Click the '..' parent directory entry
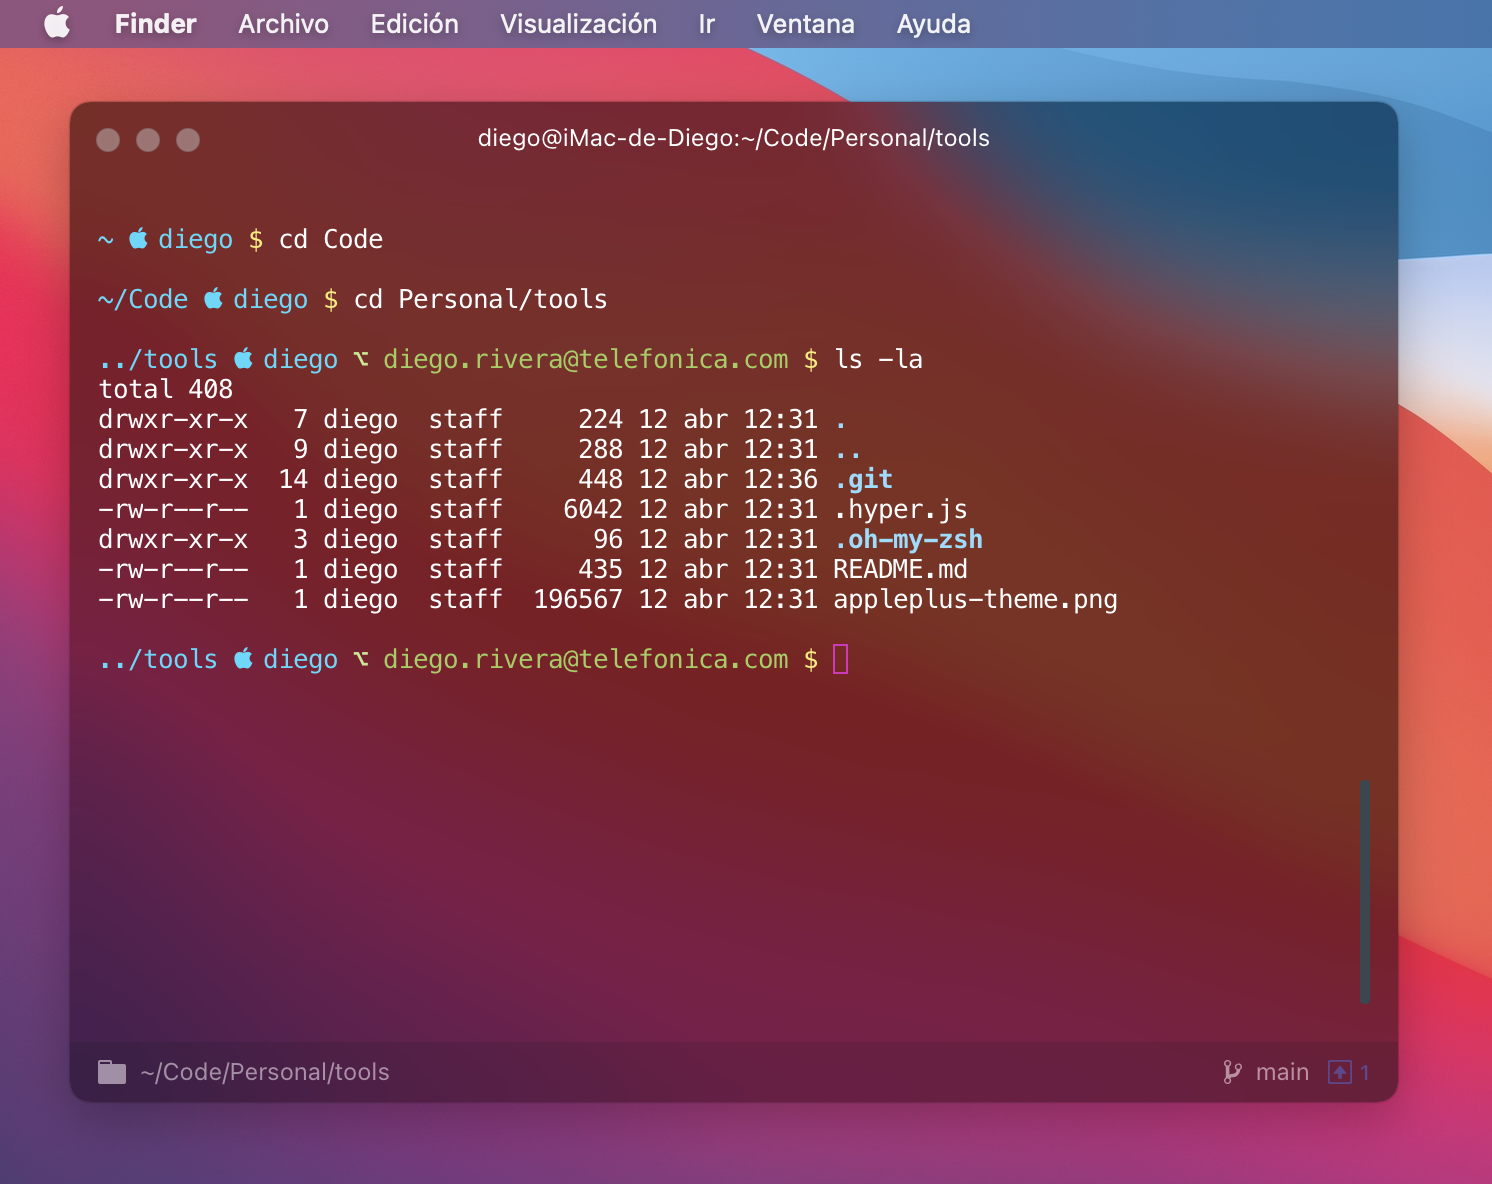Image resolution: width=1492 pixels, height=1184 pixels. [x=848, y=455]
